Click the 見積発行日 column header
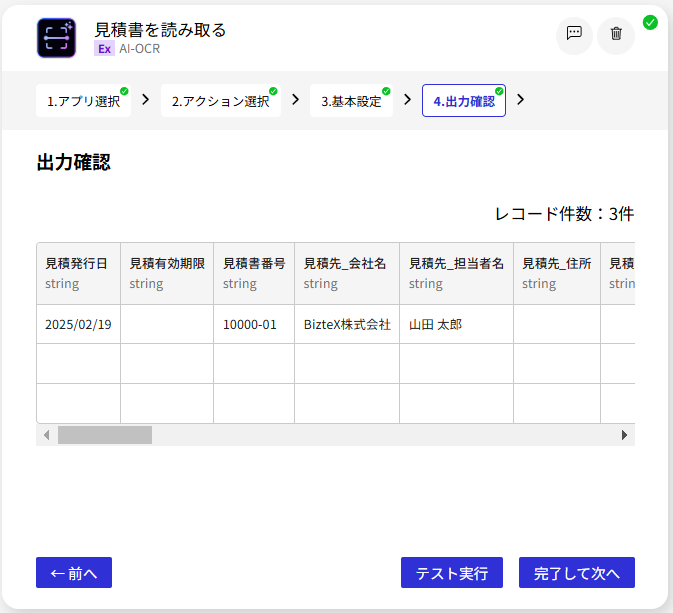Viewport: 673px width, 613px height. coord(79,273)
